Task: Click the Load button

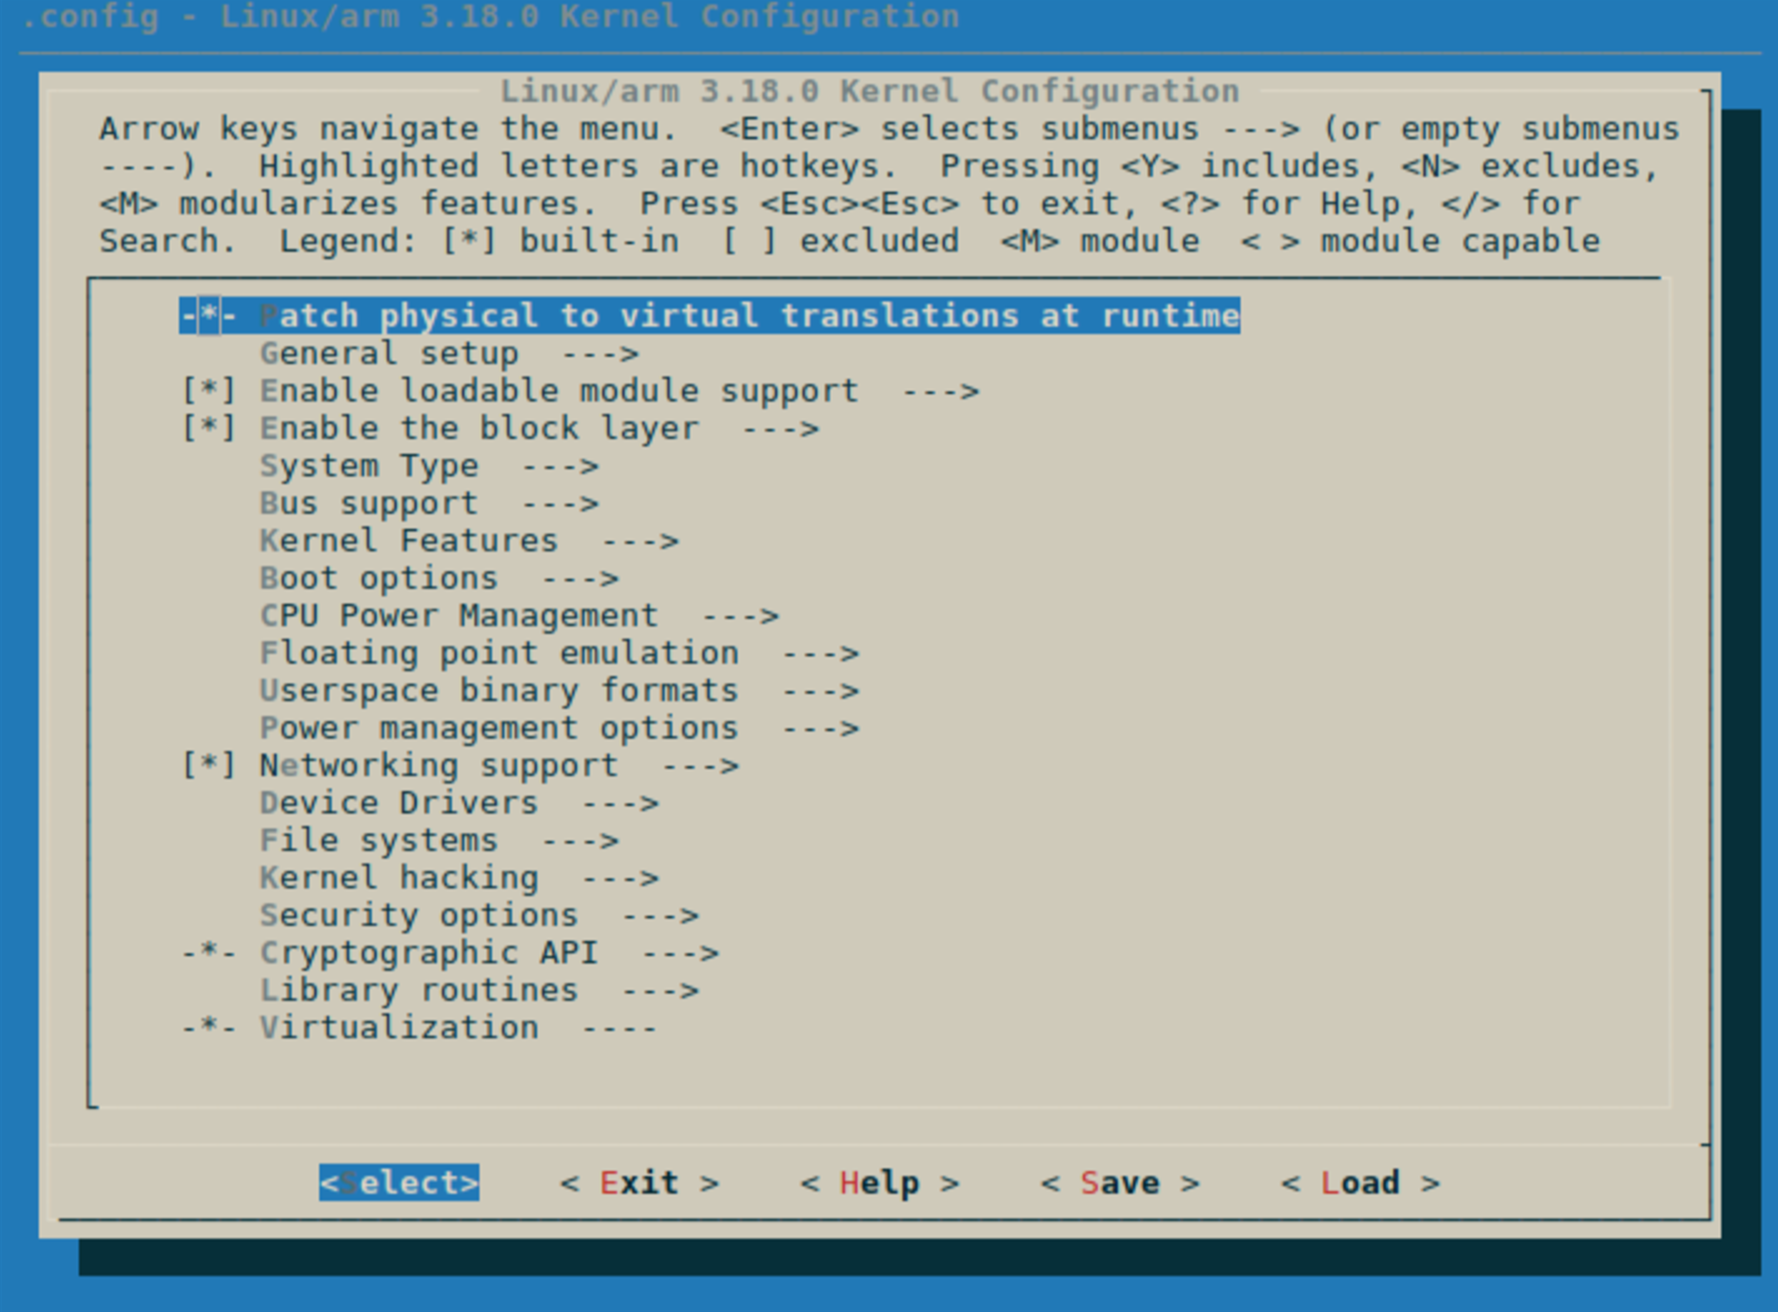Action: [1360, 1183]
